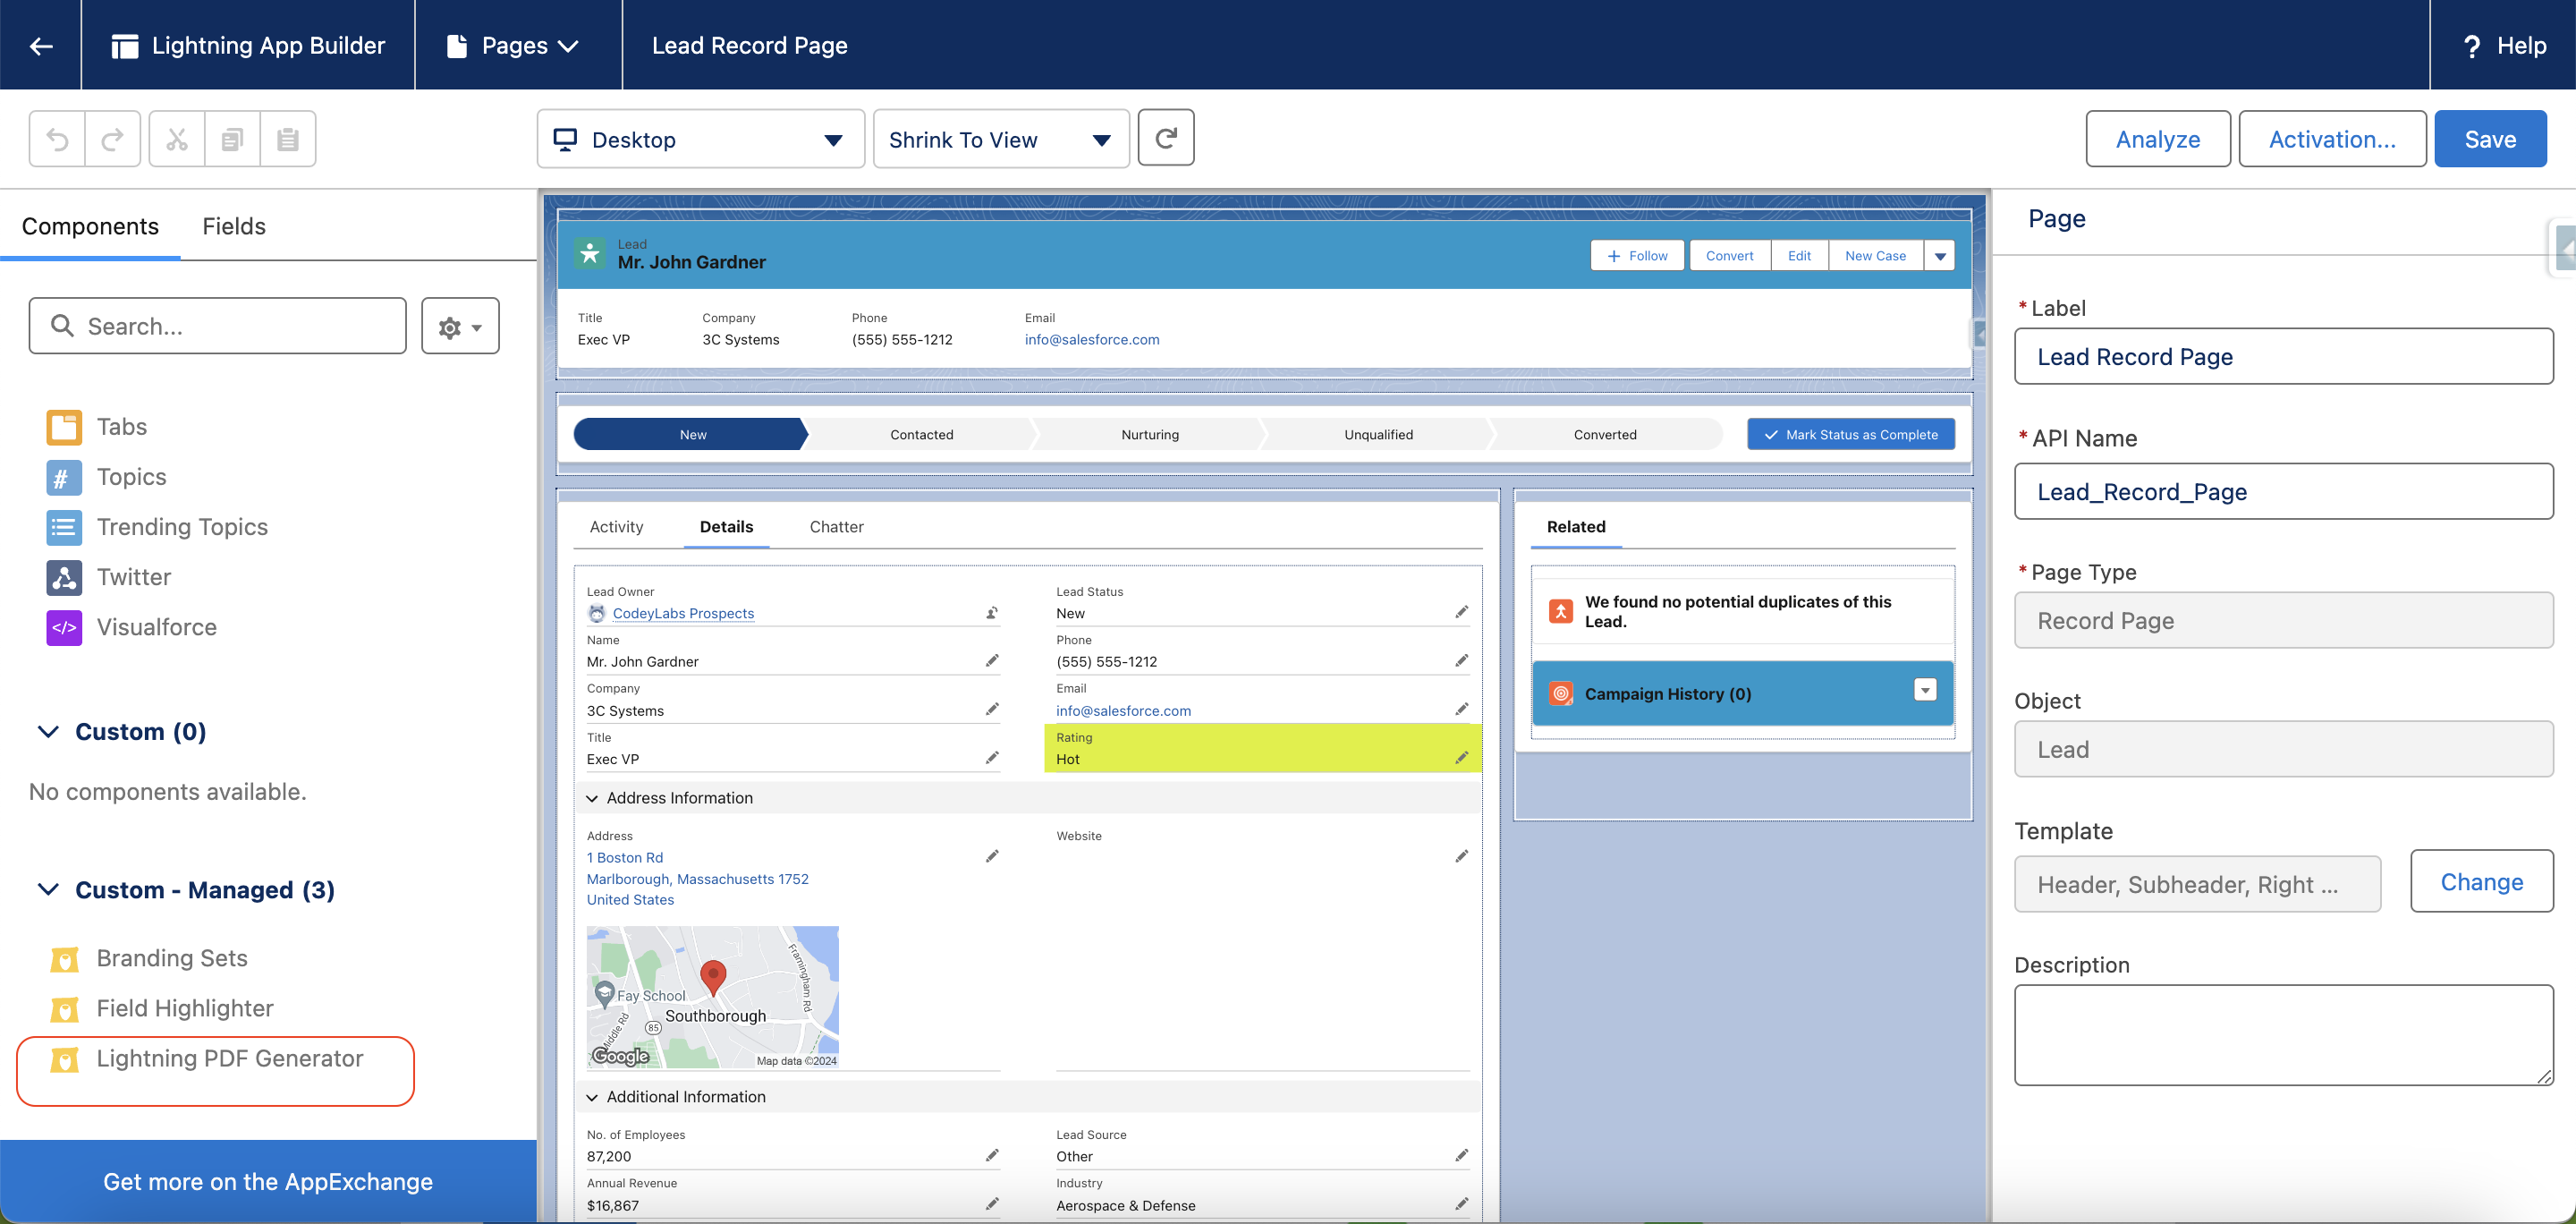Open the Desktop form factor dropdown
Image resolution: width=2576 pixels, height=1224 pixels.
[x=700, y=139]
